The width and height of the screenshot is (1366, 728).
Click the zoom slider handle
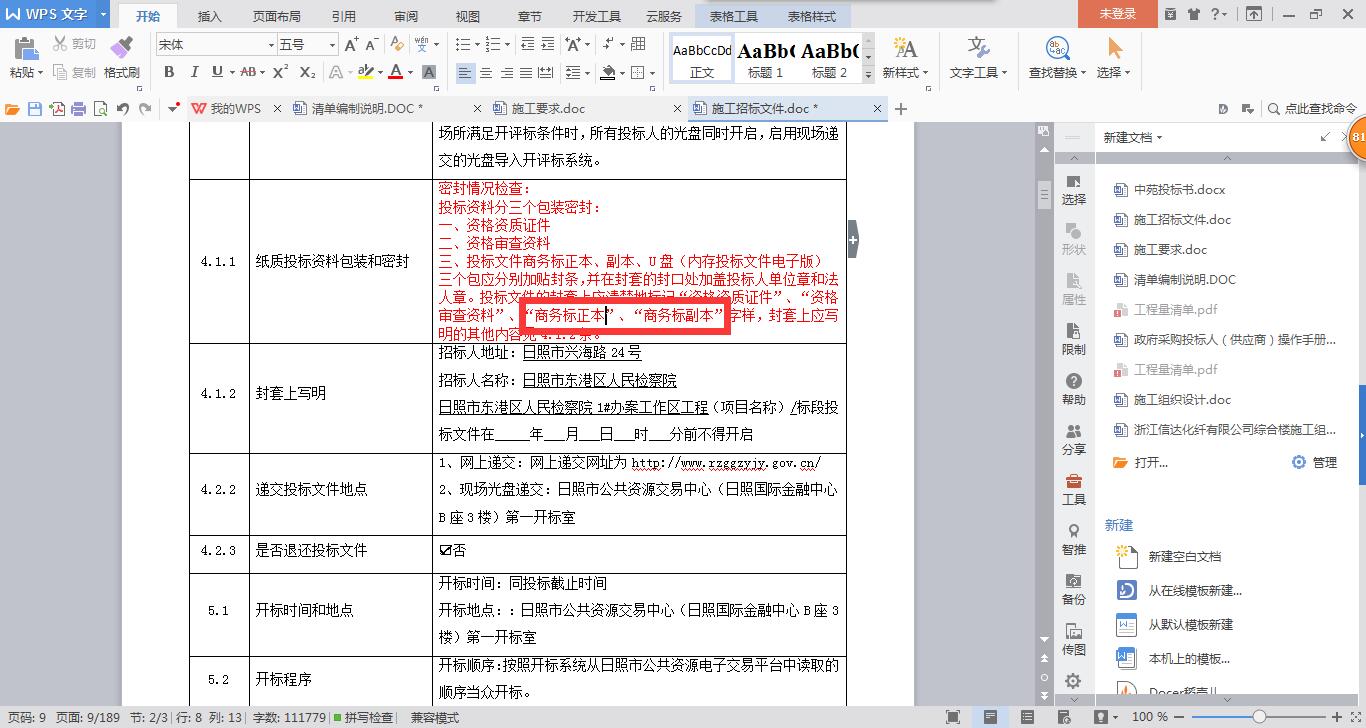(1259, 717)
